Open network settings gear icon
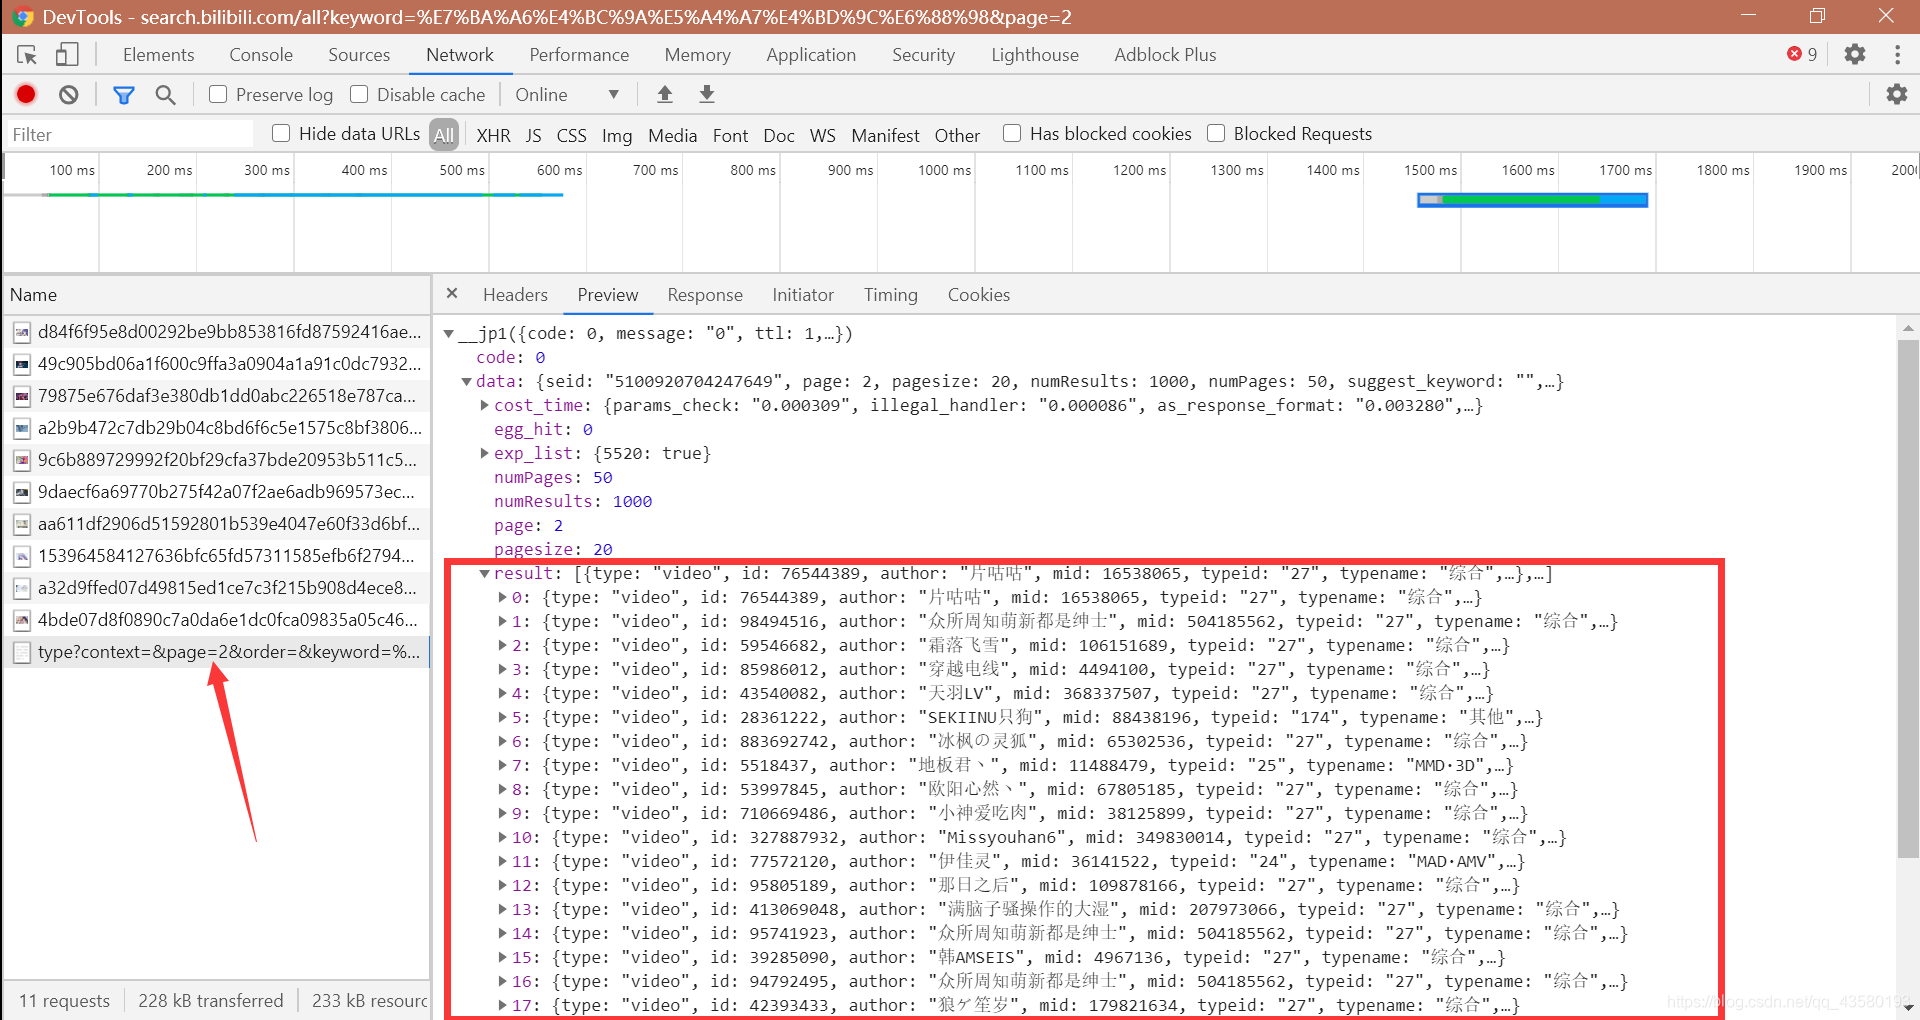 (1896, 94)
